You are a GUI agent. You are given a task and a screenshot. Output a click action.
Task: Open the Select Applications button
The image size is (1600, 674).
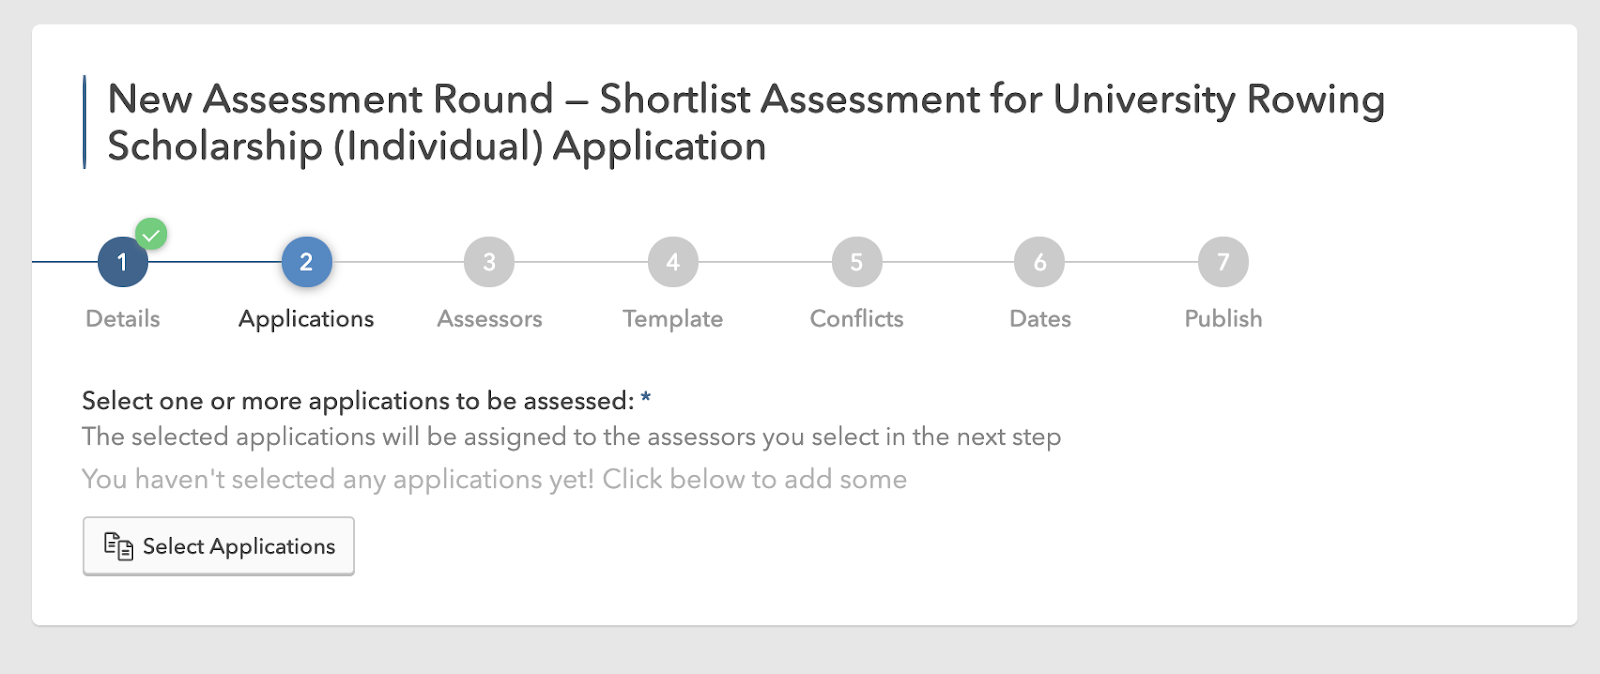(218, 546)
